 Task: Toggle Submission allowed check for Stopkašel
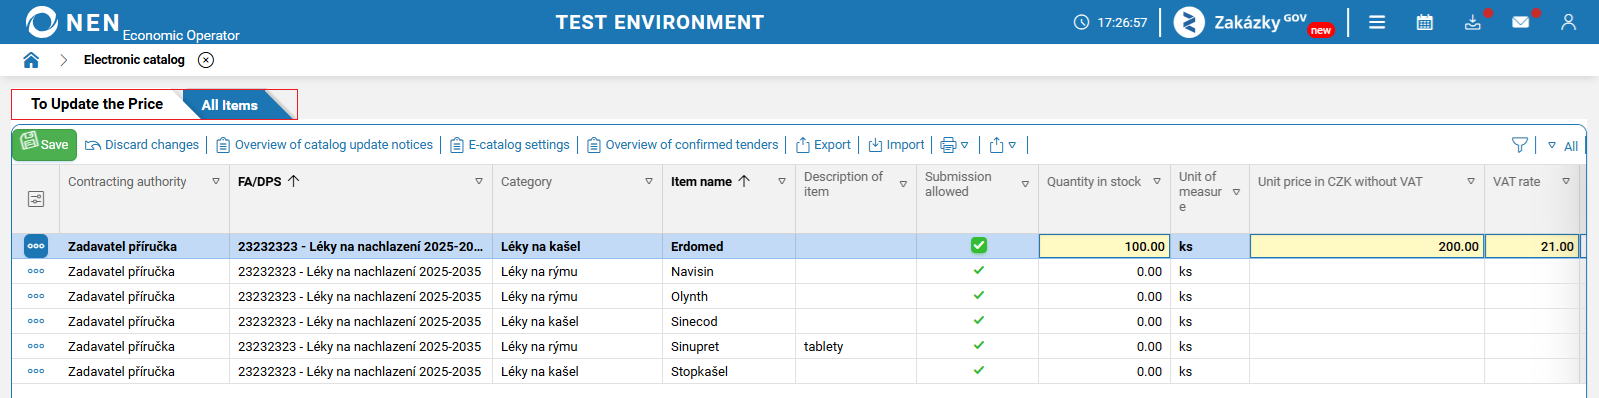click(x=979, y=370)
